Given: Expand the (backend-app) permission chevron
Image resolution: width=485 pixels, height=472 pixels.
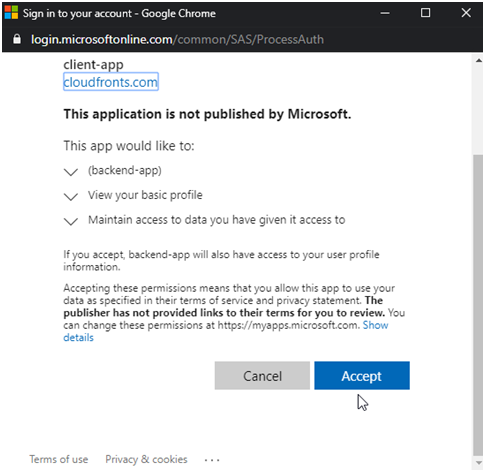Looking at the screenshot, I should [71, 172].
